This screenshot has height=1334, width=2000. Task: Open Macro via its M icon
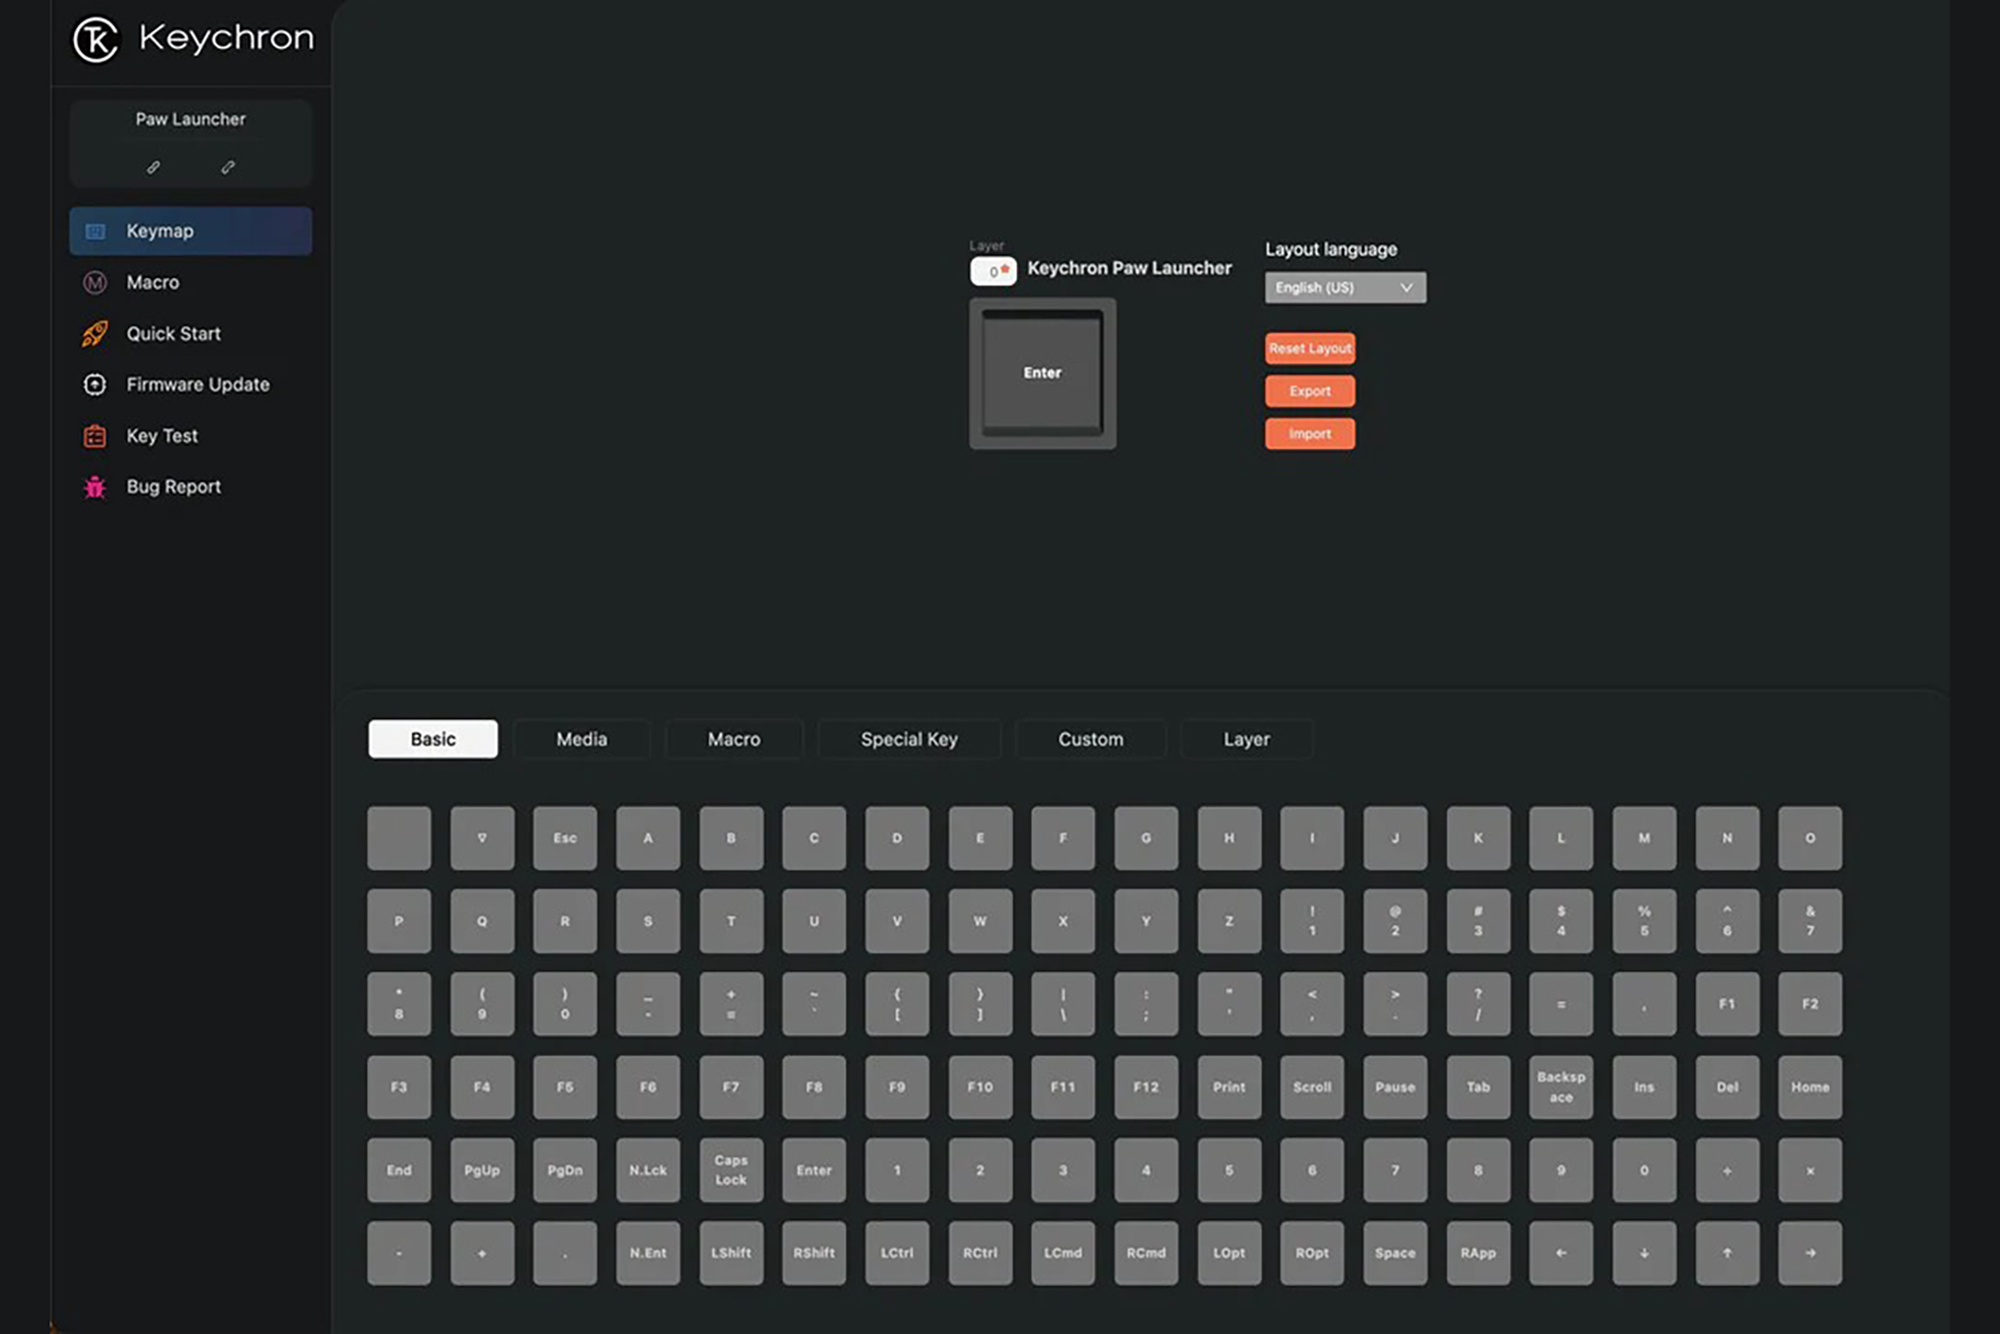pos(95,283)
